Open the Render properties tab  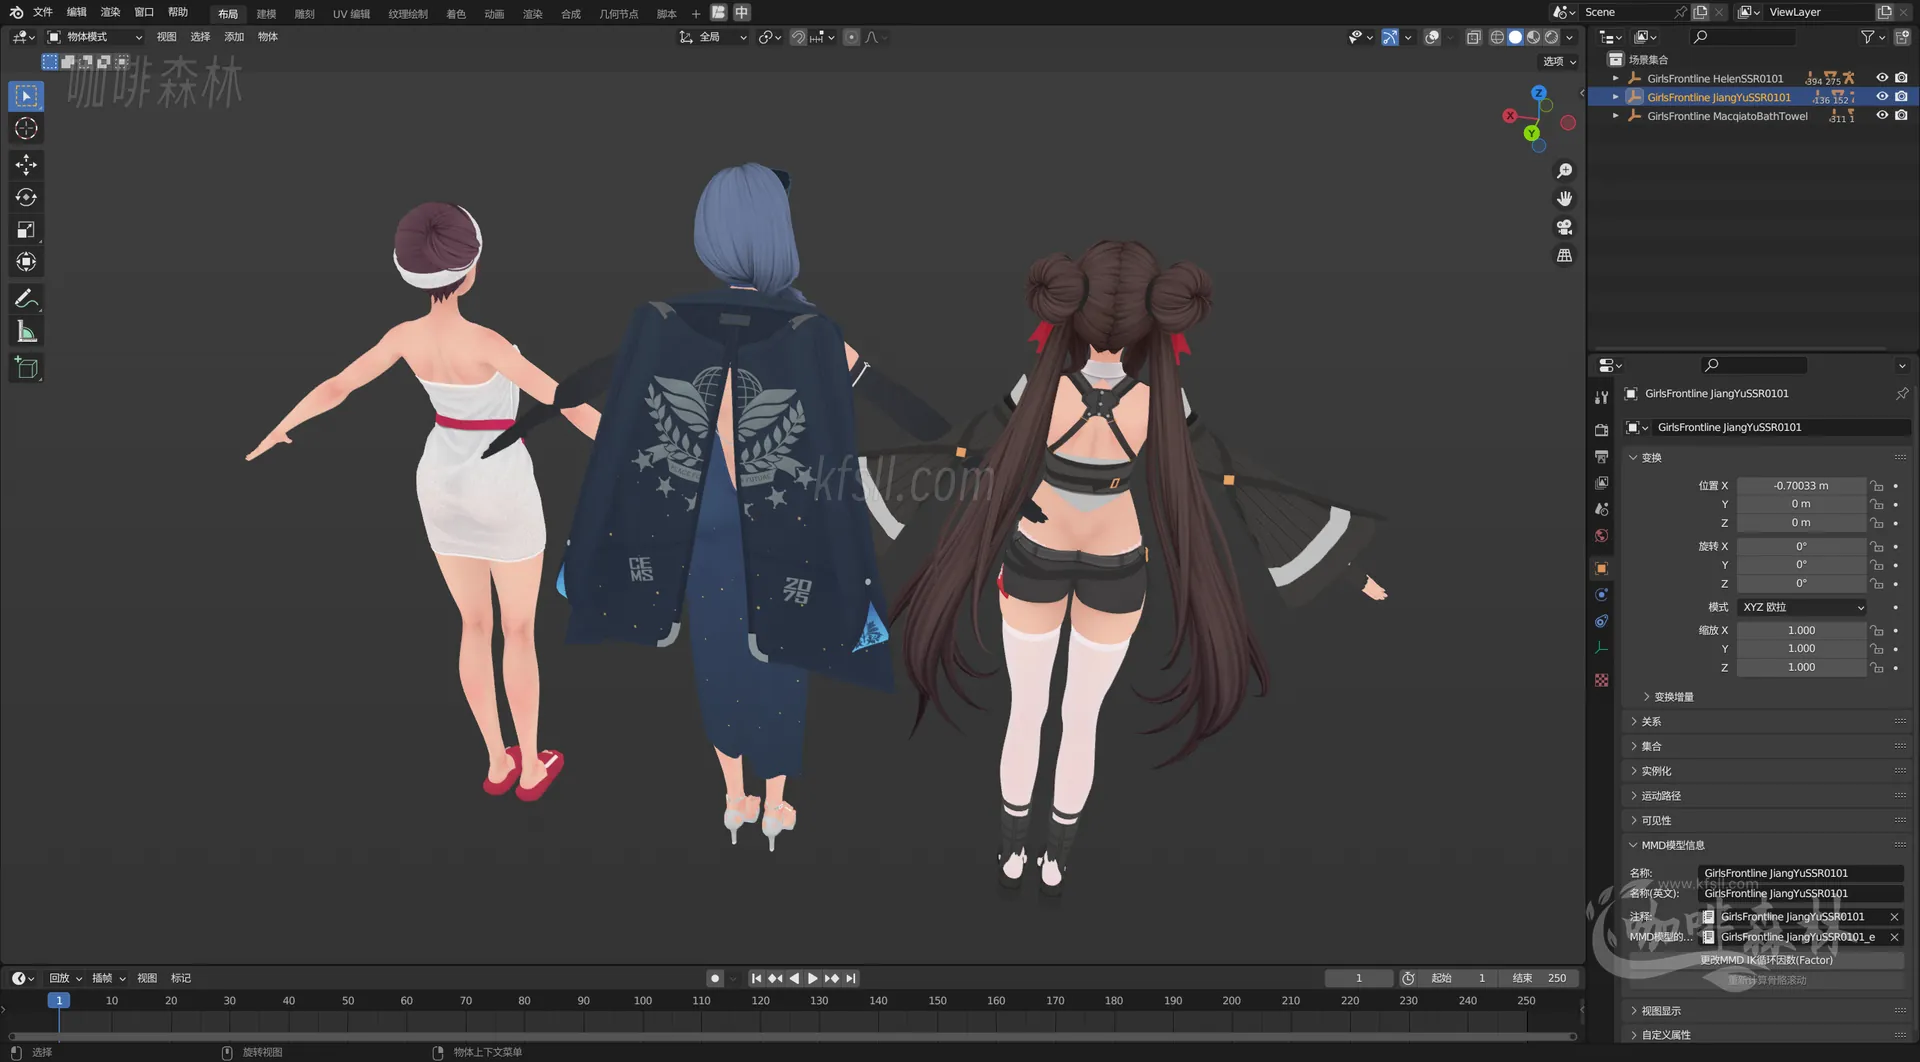(x=1601, y=429)
